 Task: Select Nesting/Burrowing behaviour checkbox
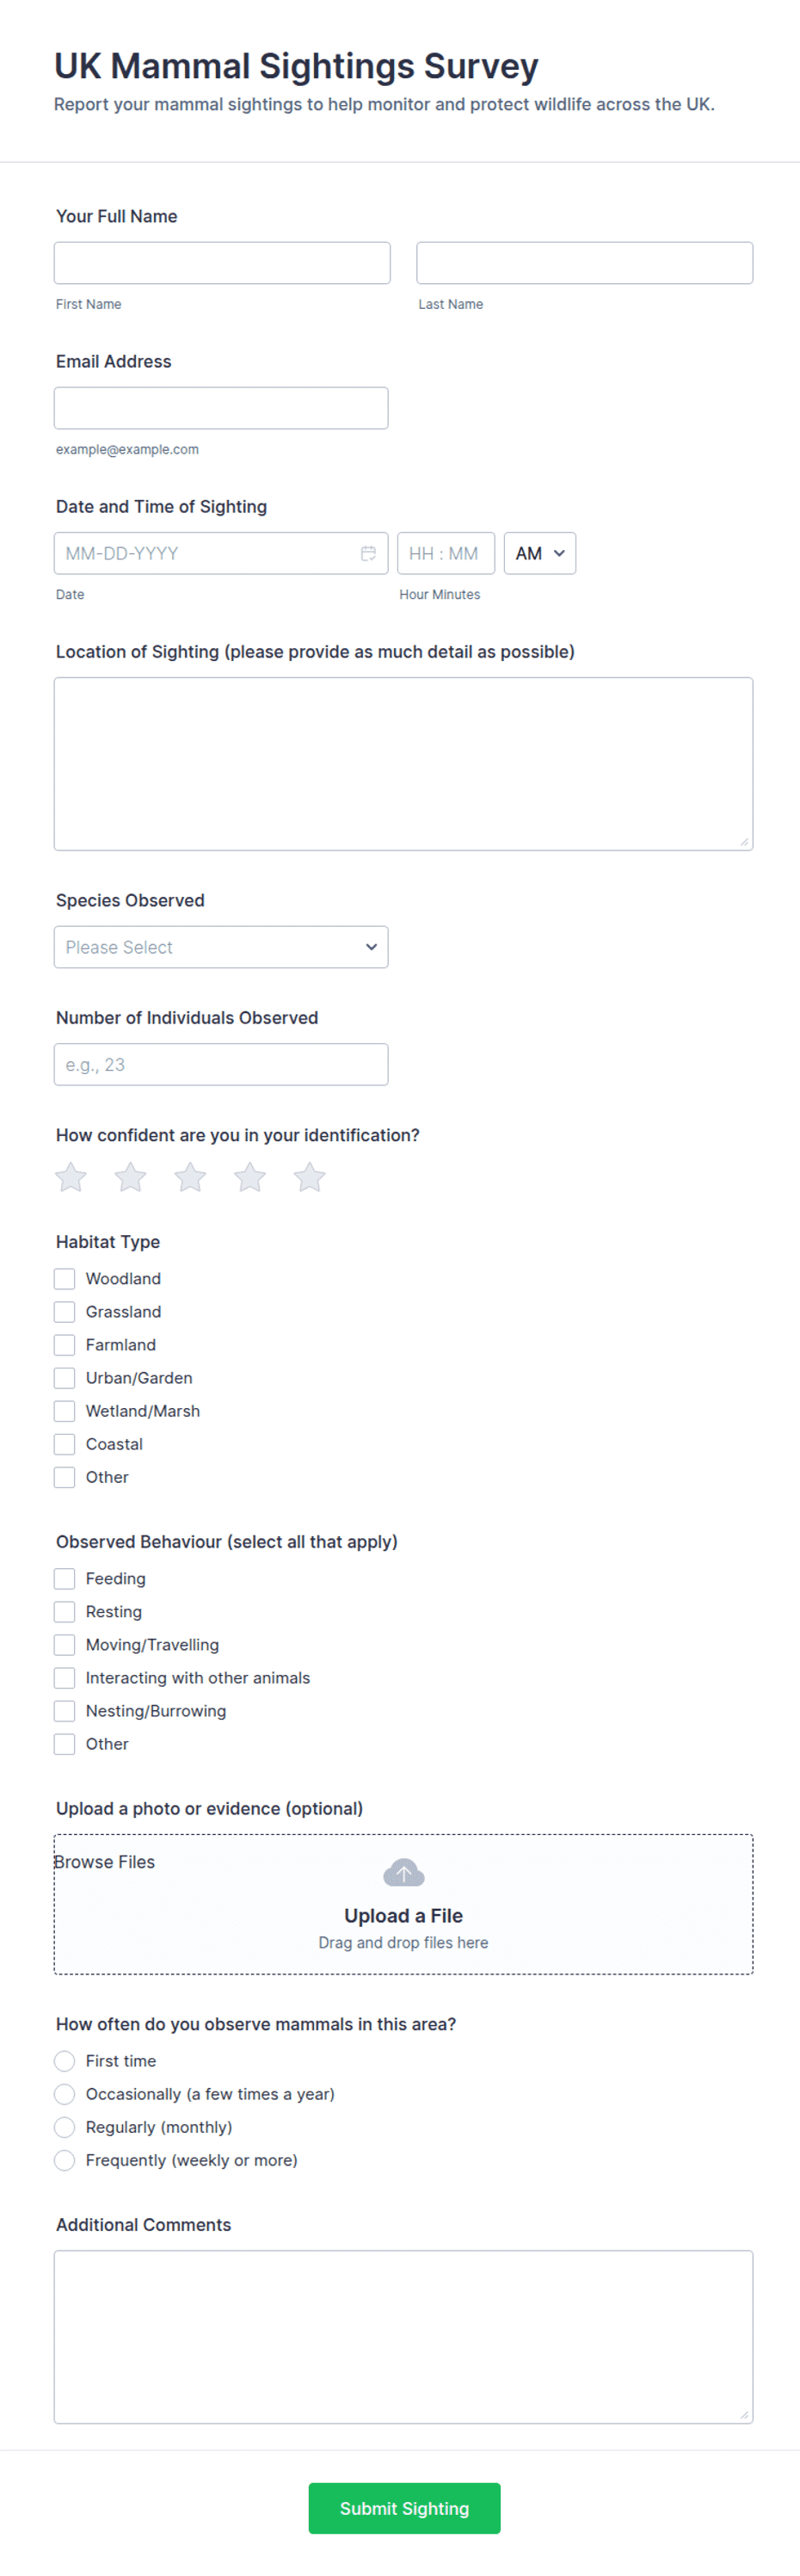[x=65, y=1711]
